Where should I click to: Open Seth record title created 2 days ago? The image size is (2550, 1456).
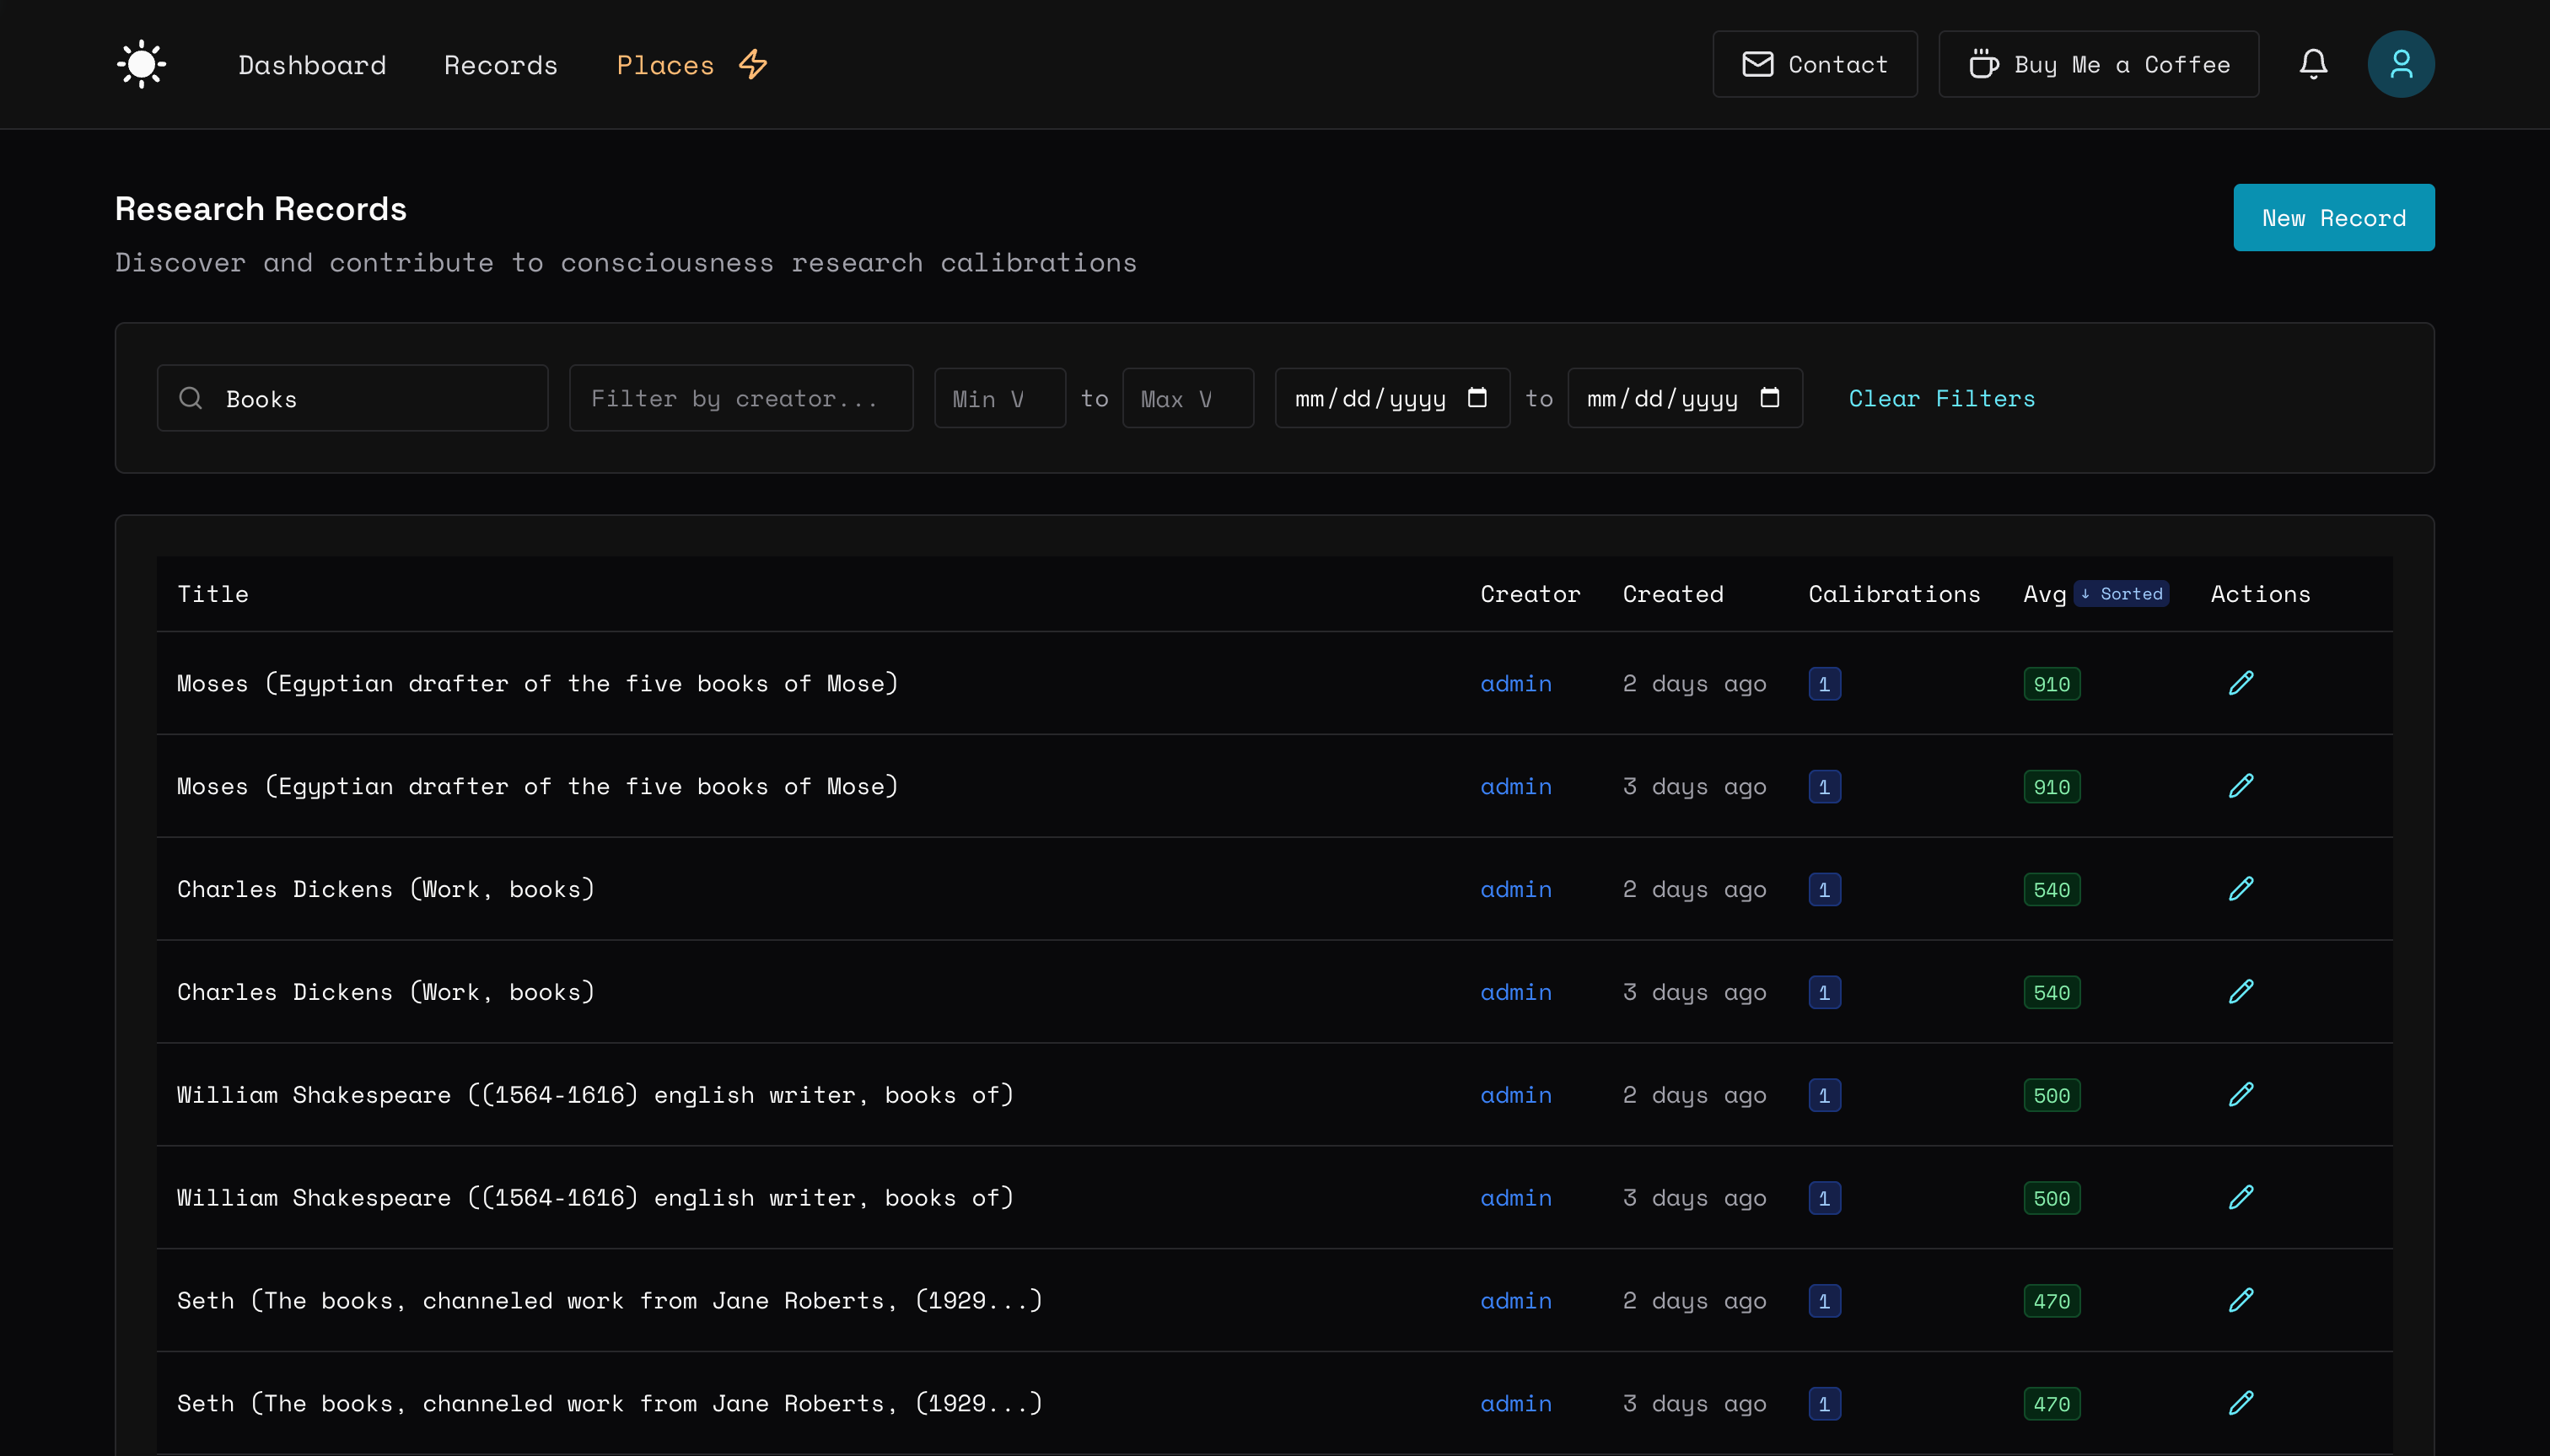[x=610, y=1301]
